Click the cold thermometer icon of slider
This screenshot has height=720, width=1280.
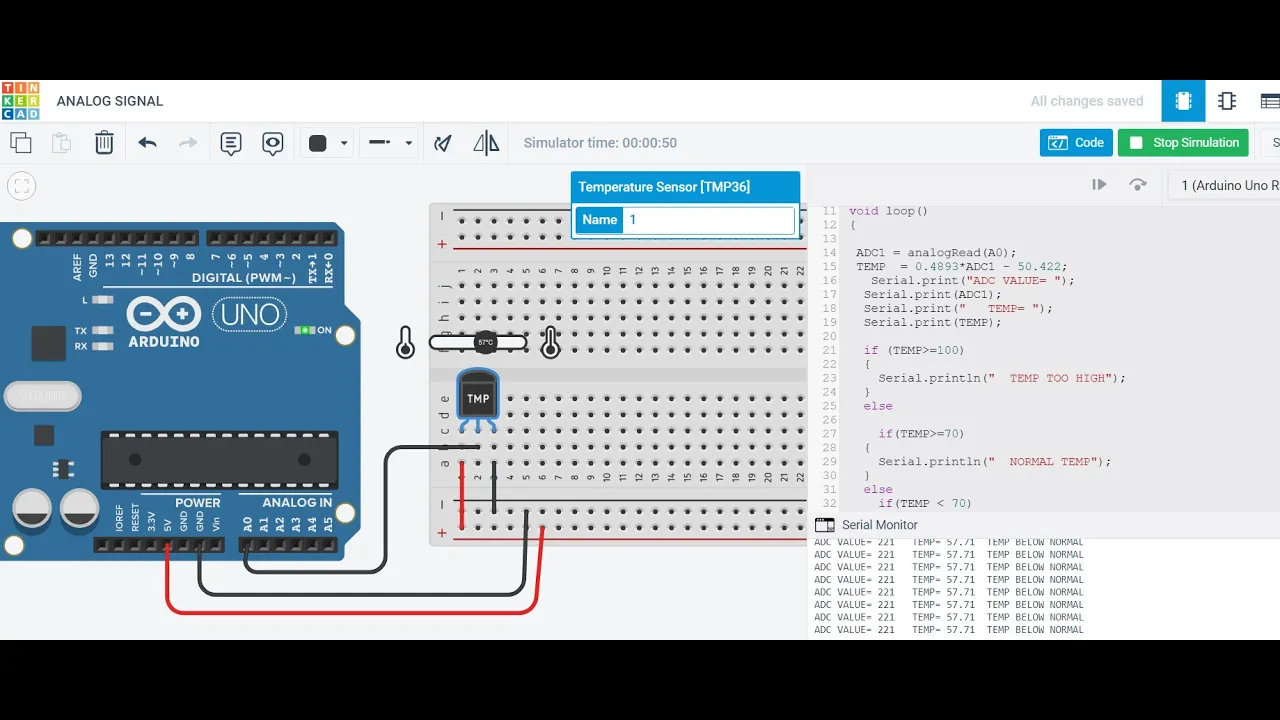[405, 343]
